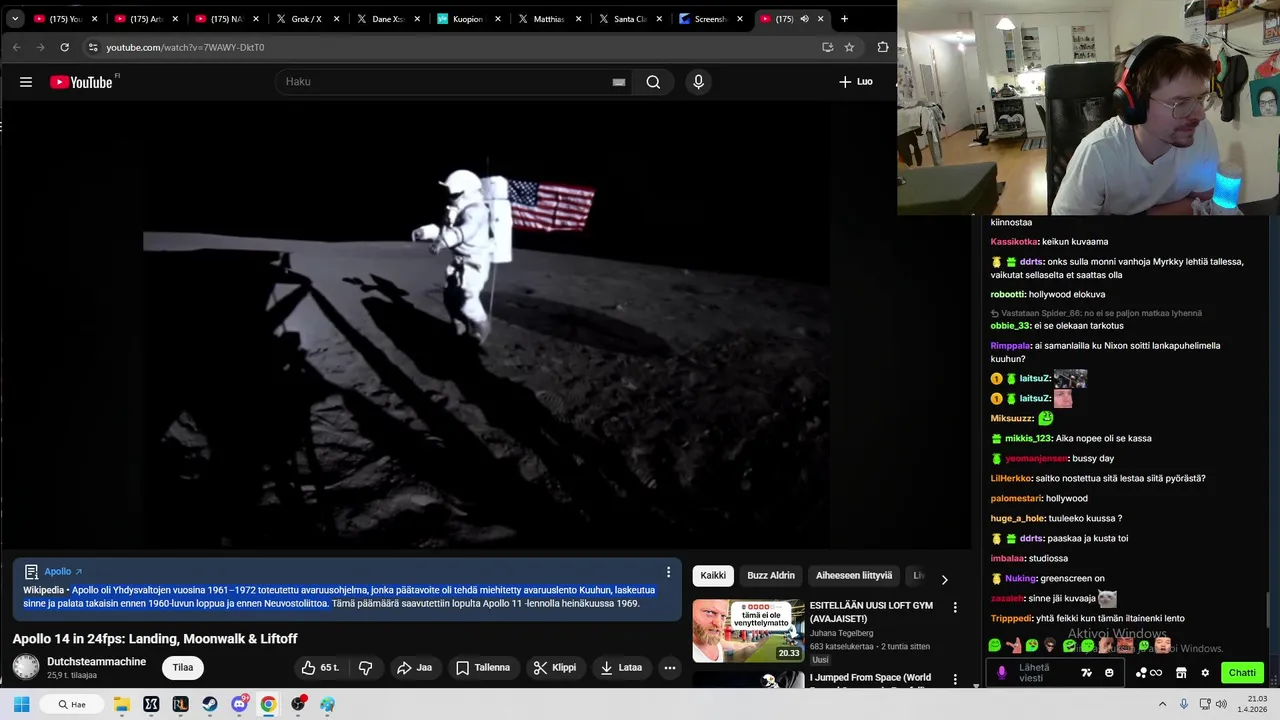Switch to the Dane X tab
Image resolution: width=1280 pixels, height=720 pixels.
[387, 19]
